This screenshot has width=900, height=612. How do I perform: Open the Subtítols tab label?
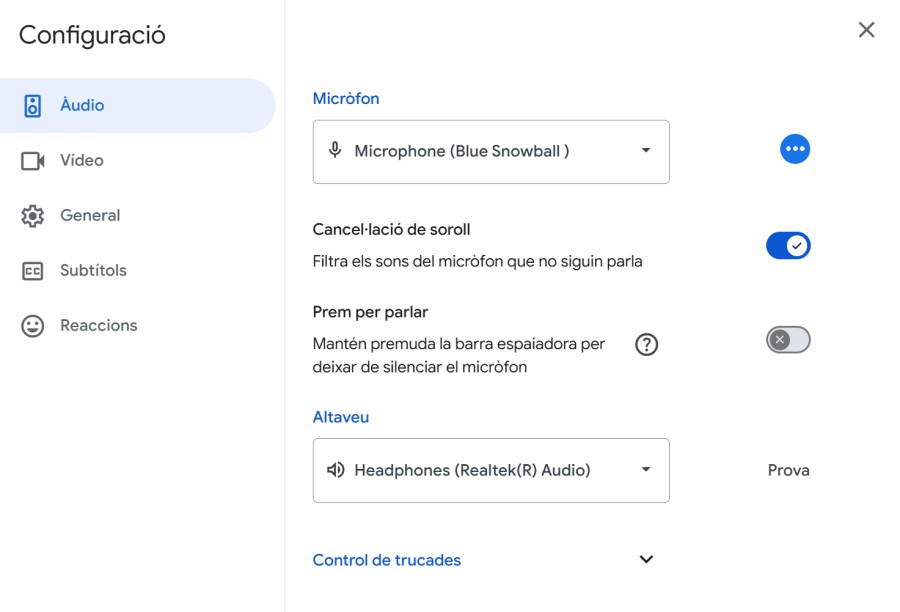[x=93, y=271]
